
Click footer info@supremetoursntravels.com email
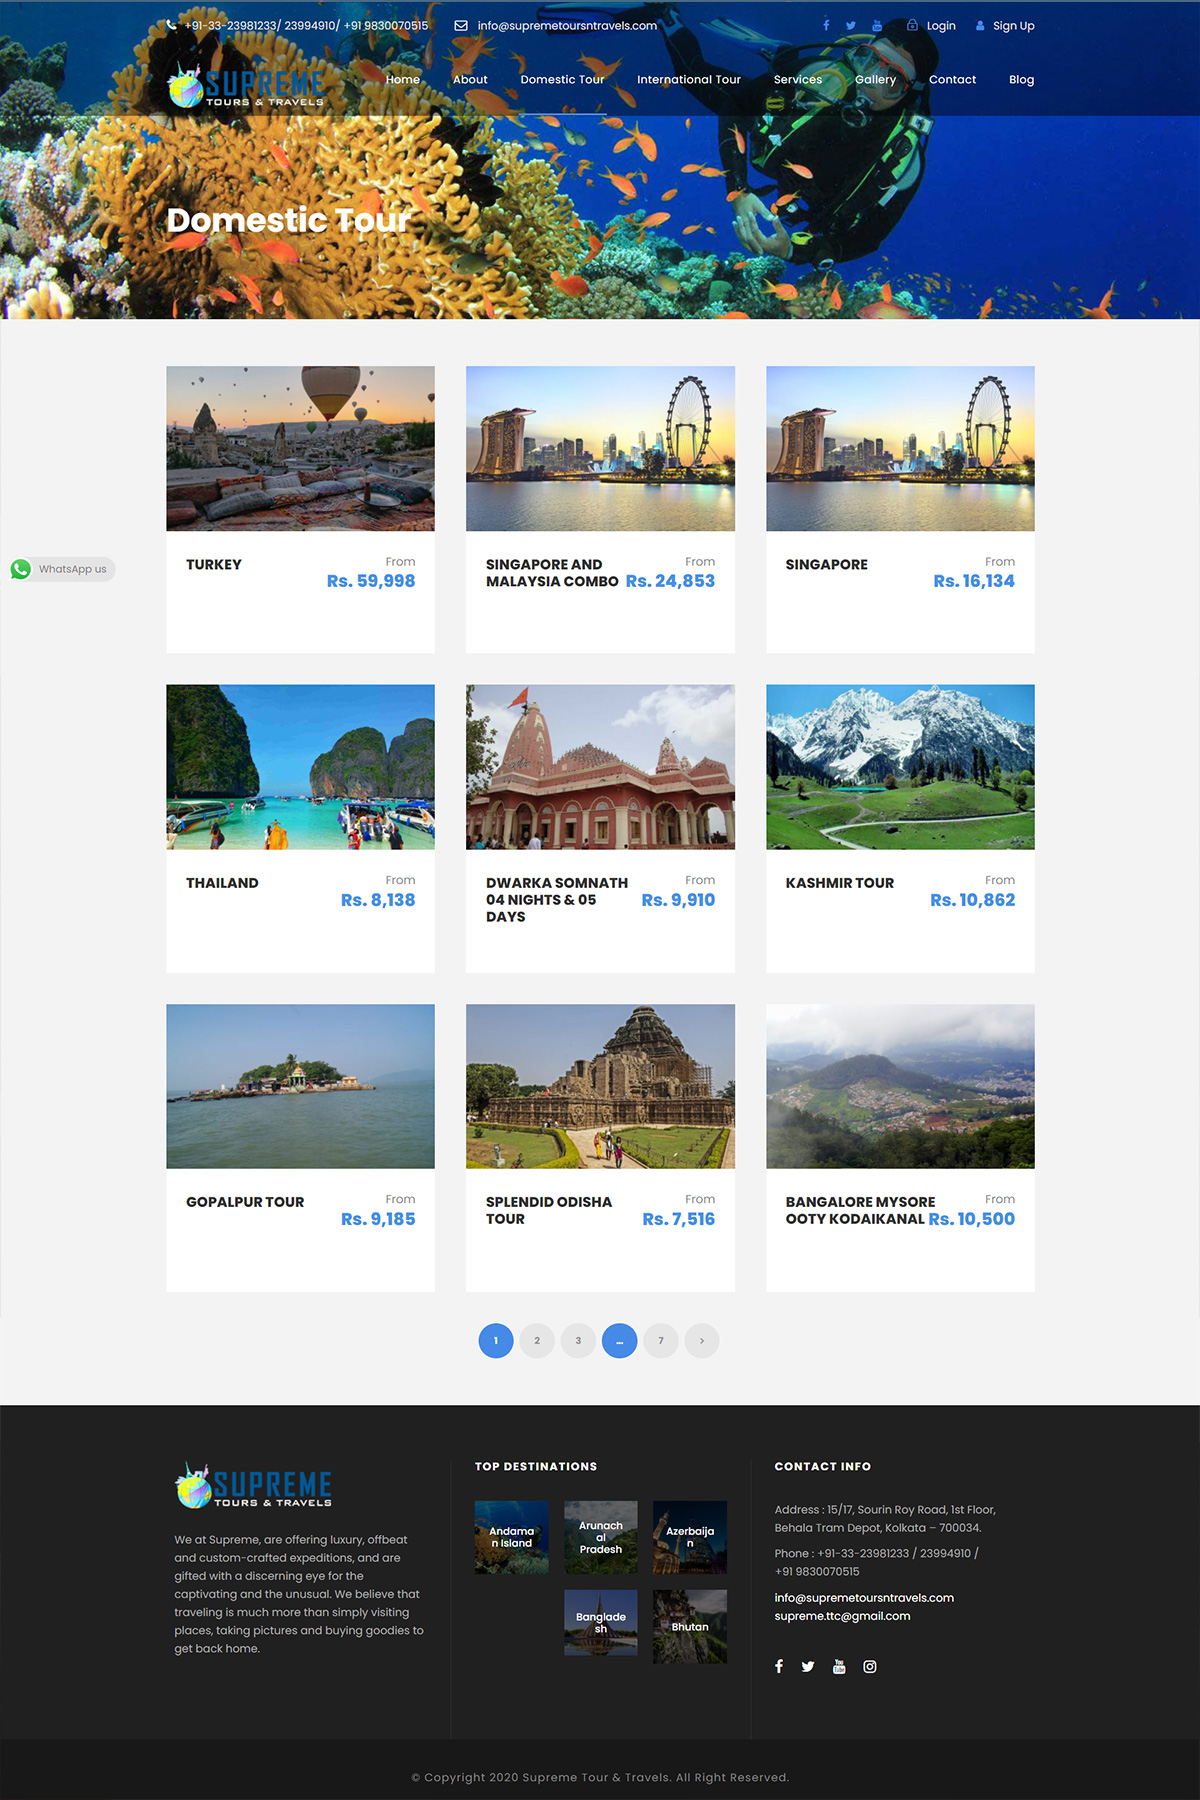[864, 1598]
